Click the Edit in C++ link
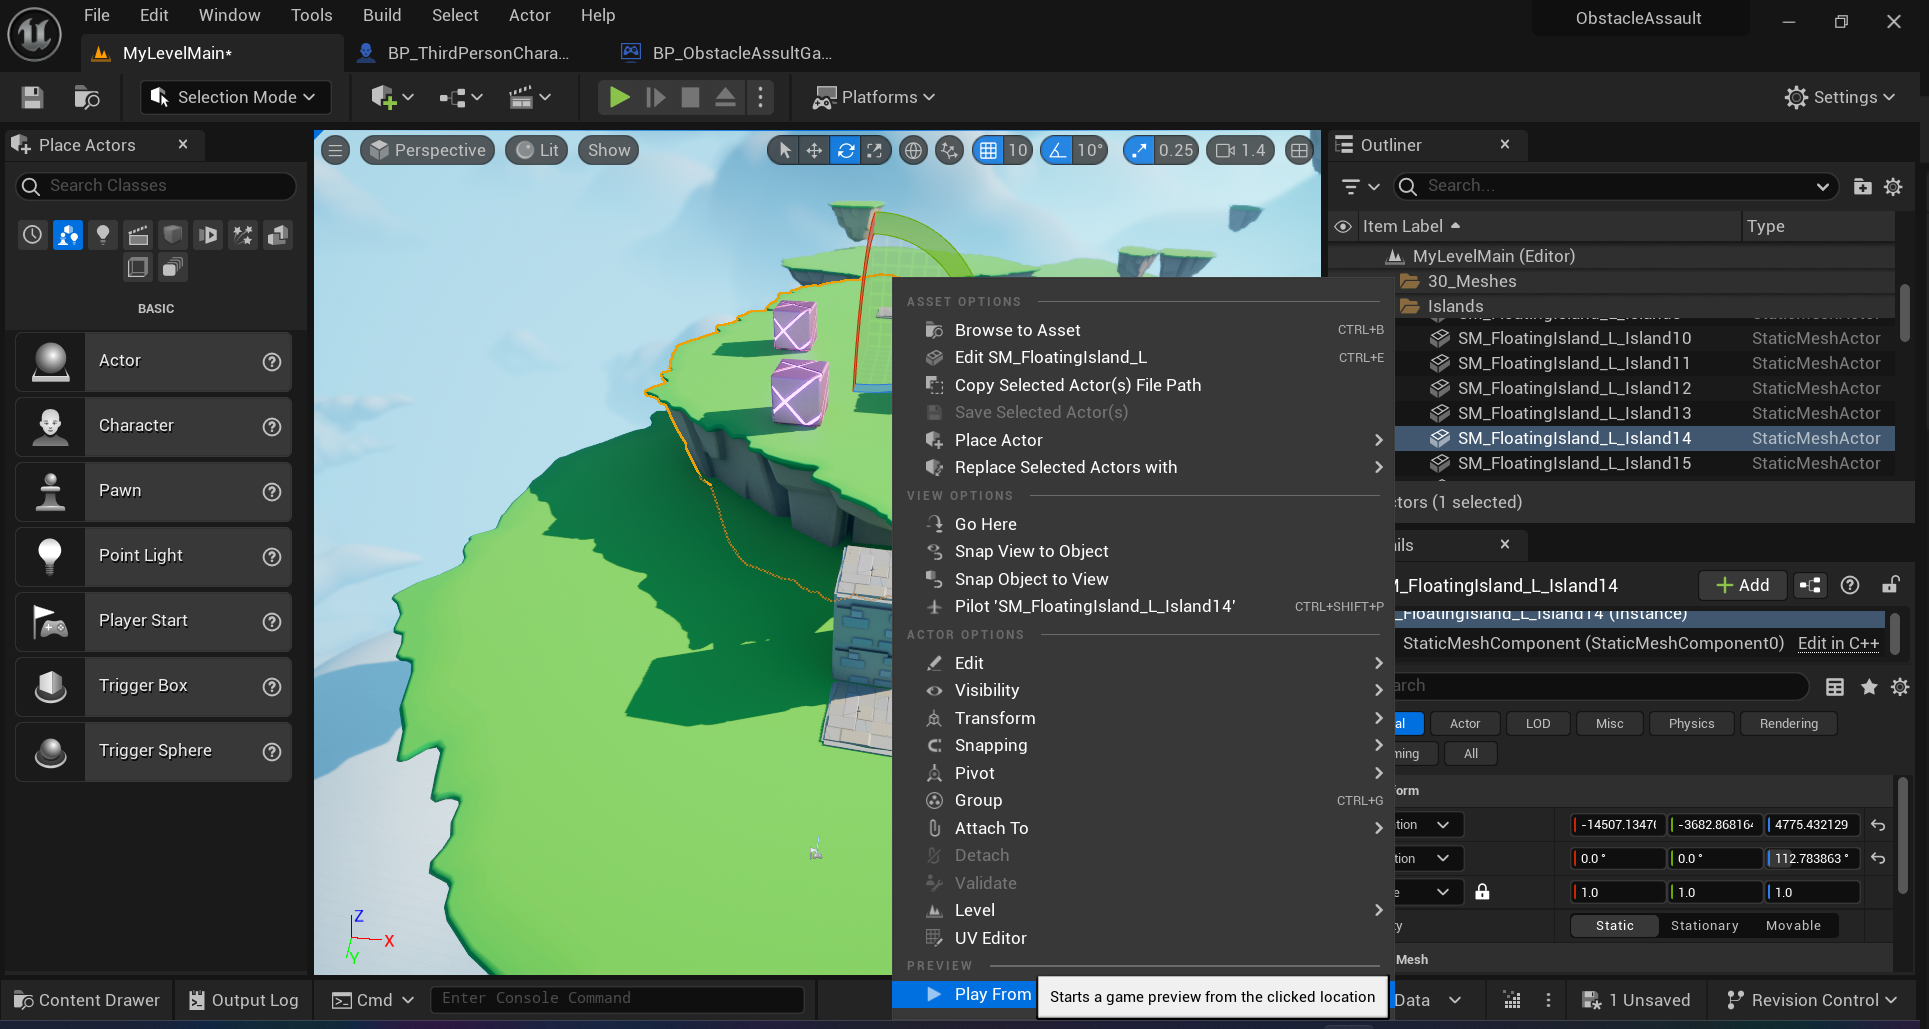Viewport: 1929px width, 1029px height. (x=1838, y=643)
